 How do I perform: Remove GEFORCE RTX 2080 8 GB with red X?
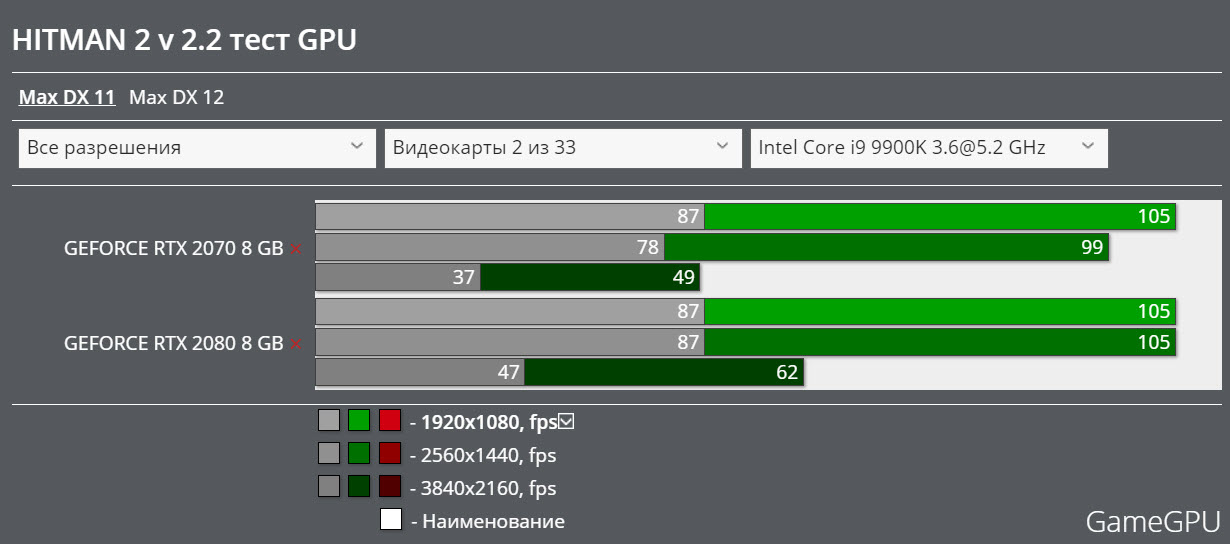(x=296, y=343)
